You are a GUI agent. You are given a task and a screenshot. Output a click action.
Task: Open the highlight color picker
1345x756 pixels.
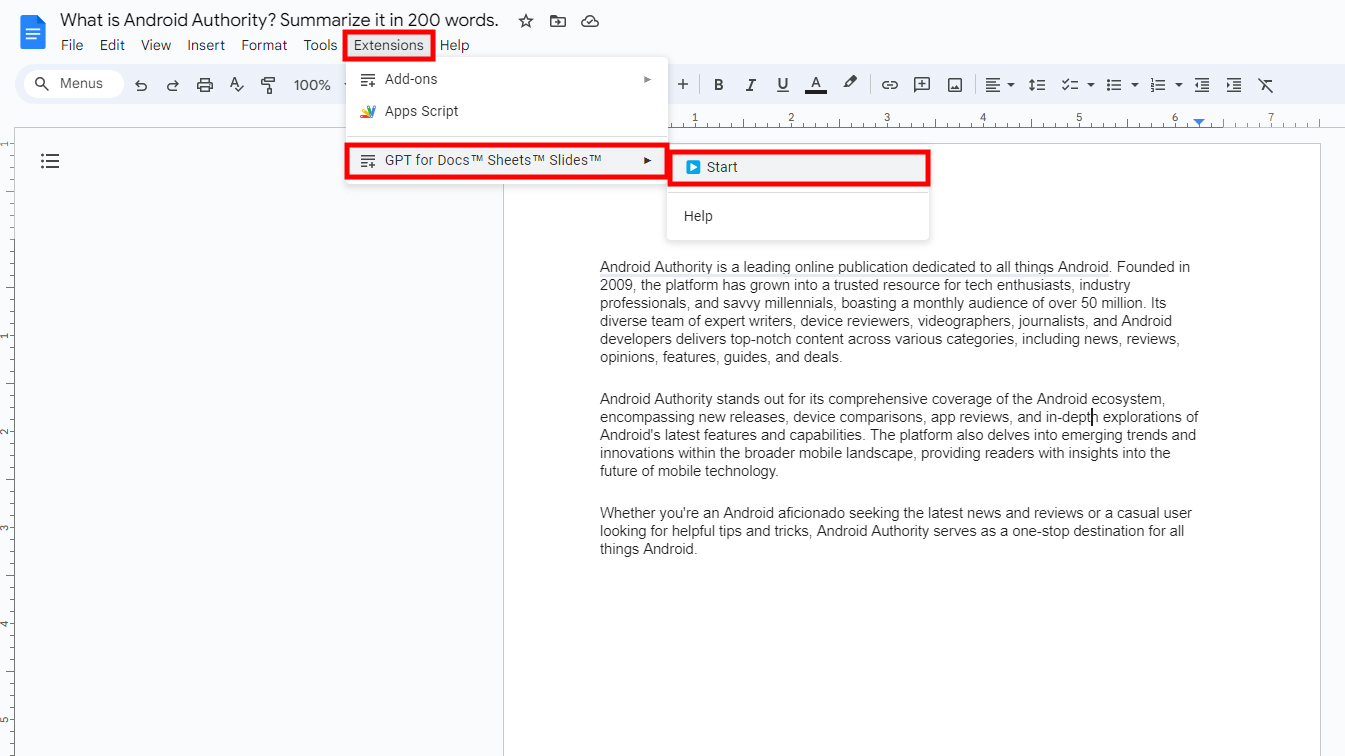[850, 84]
